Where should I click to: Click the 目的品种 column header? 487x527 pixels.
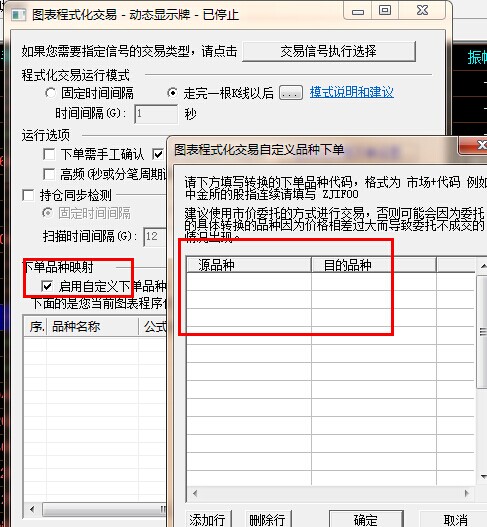click(374, 265)
